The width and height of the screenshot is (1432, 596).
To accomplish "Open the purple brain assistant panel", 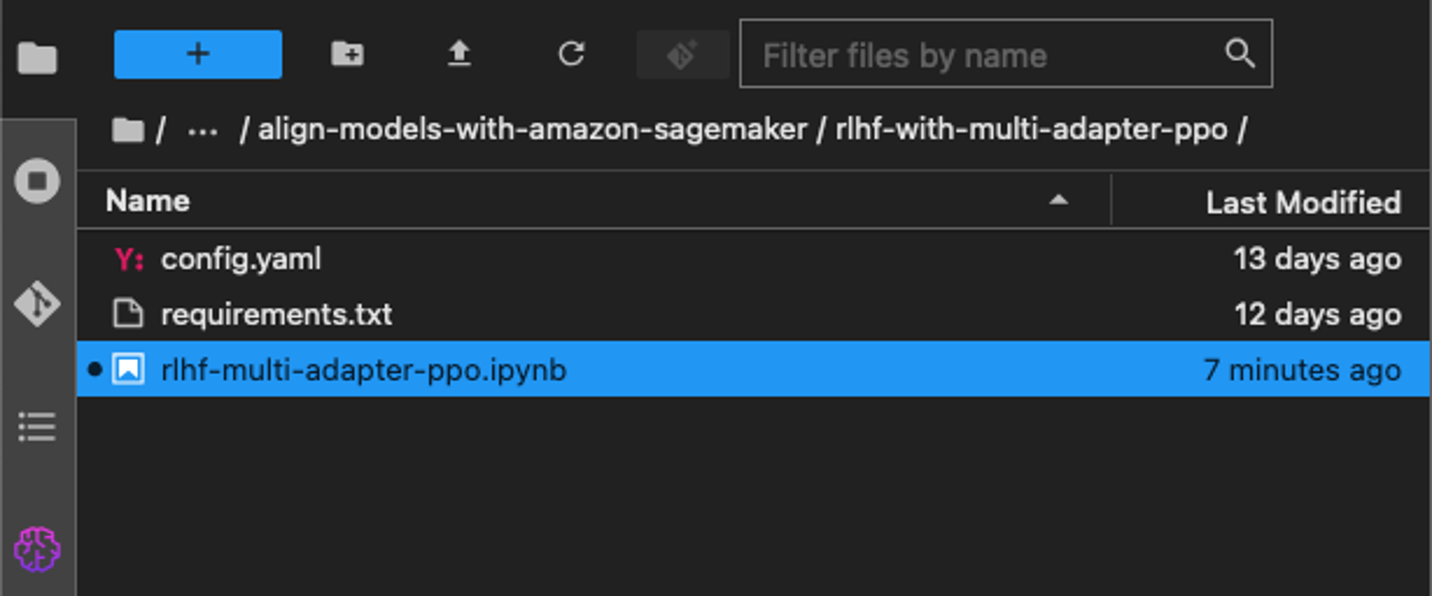I will (x=37, y=549).
